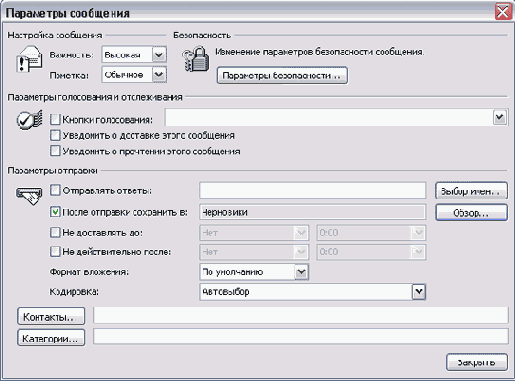Enable the Кнопки голосования checkbox

55,119
